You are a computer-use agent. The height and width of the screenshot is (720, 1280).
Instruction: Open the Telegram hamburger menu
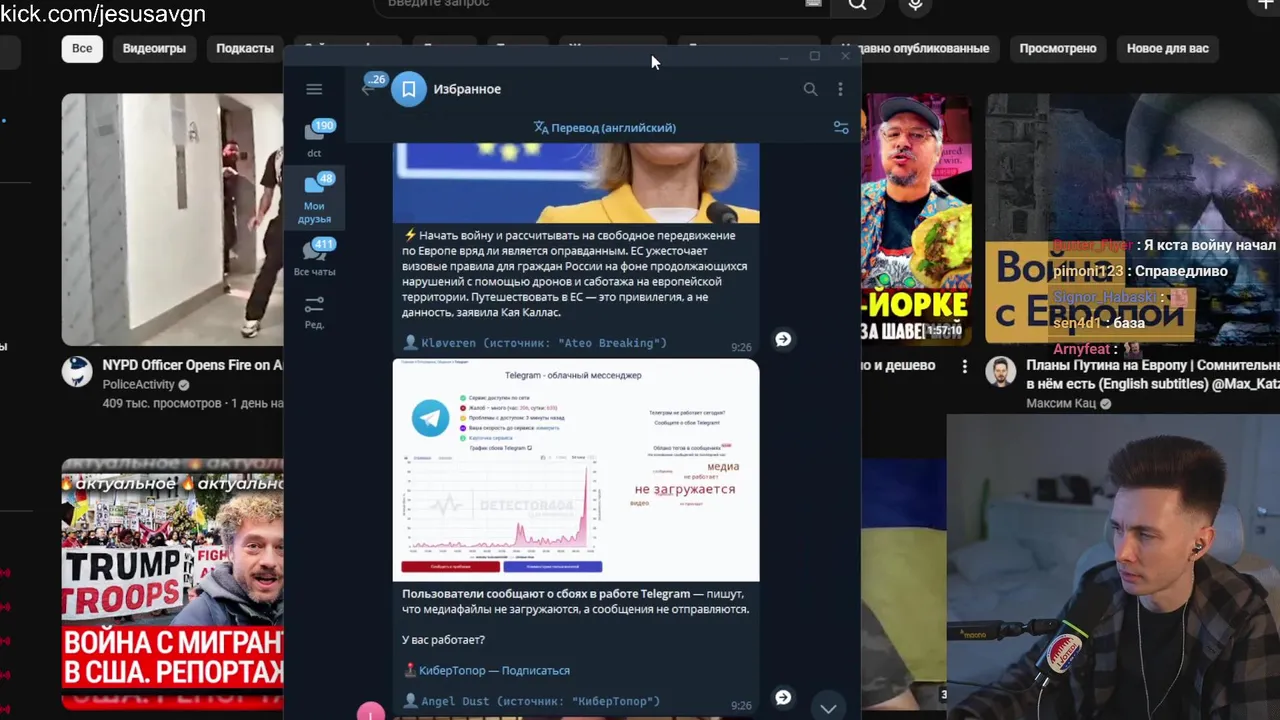314,89
